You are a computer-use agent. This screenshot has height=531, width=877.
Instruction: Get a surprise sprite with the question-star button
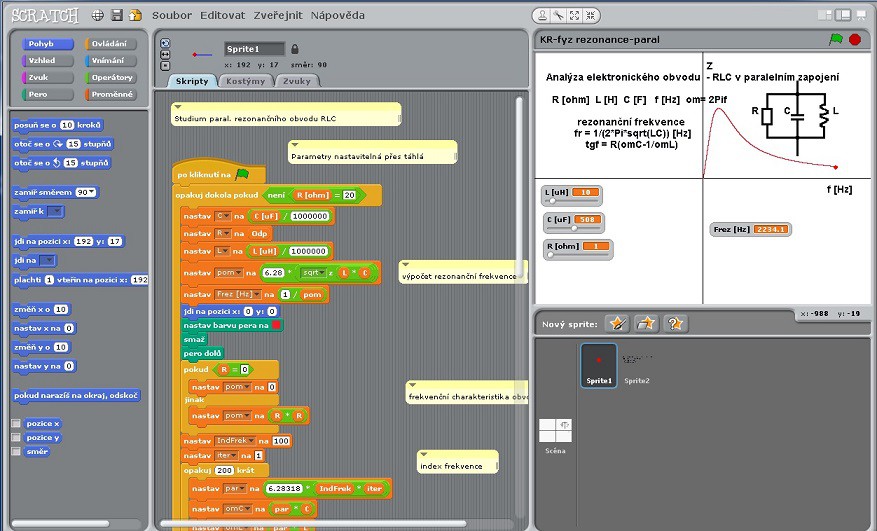pyautogui.click(x=676, y=323)
